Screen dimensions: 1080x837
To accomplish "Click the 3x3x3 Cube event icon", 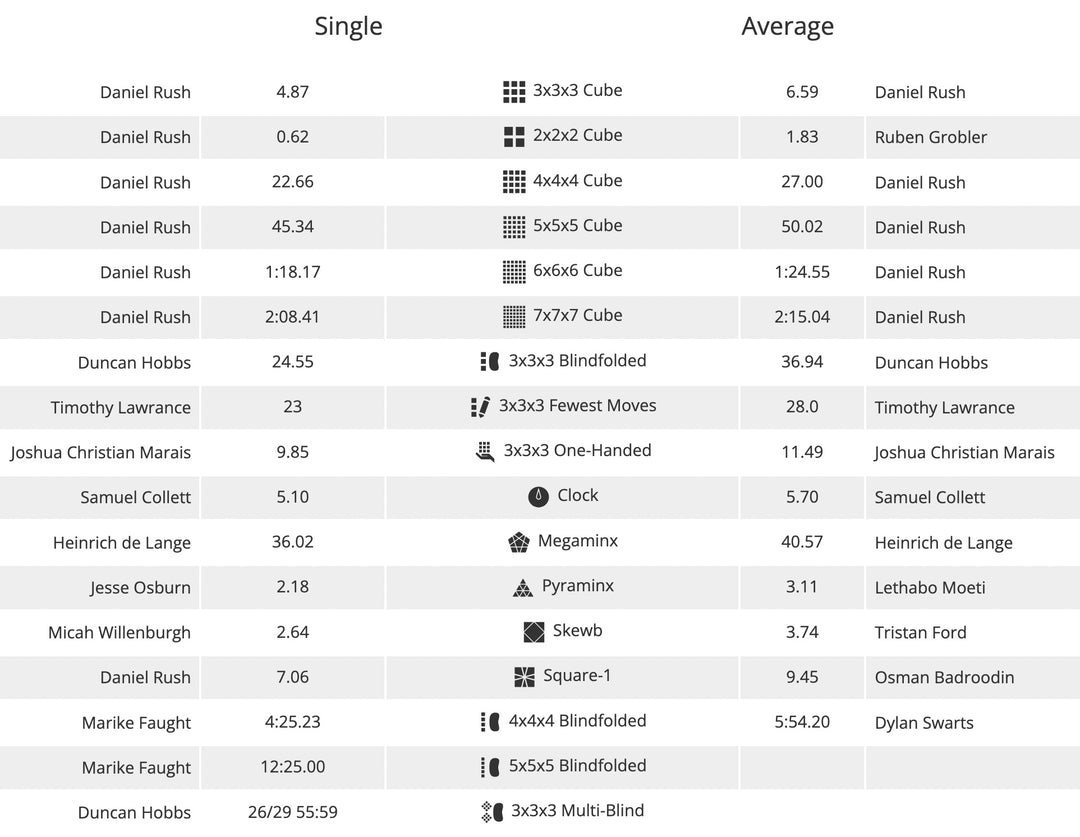I will coord(514,92).
